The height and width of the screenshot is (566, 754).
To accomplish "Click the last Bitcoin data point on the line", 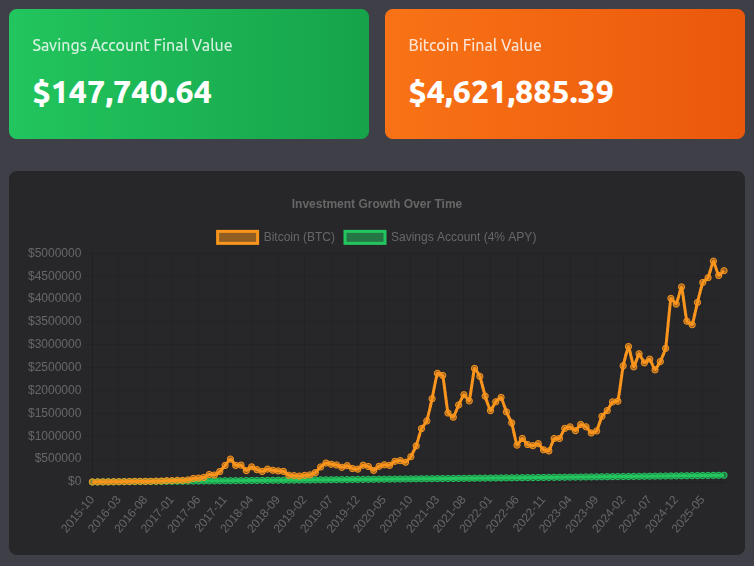I will [724, 270].
